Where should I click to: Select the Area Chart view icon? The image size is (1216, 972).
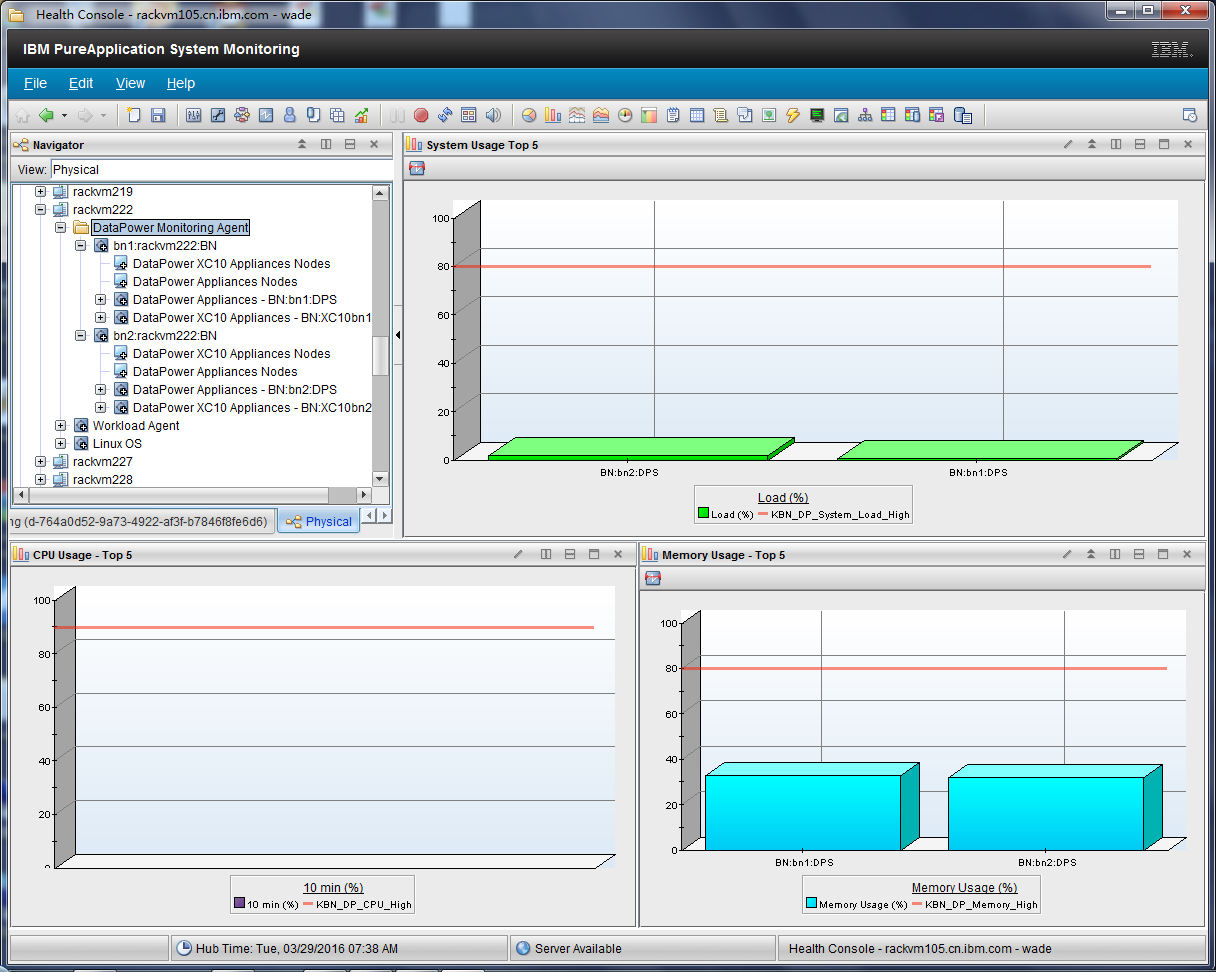click(x=601, y=115)
